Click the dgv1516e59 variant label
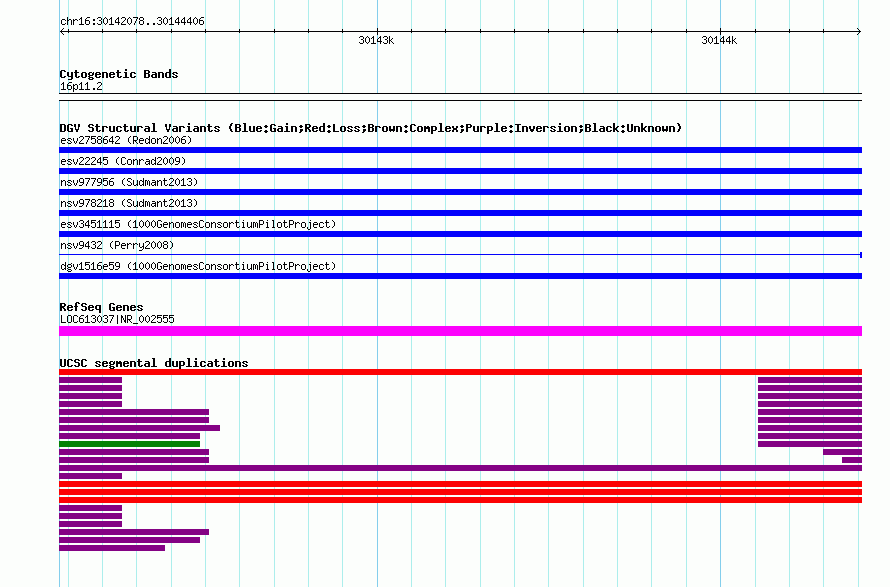Viewport: 890px width, 587px height. [198, 266]
